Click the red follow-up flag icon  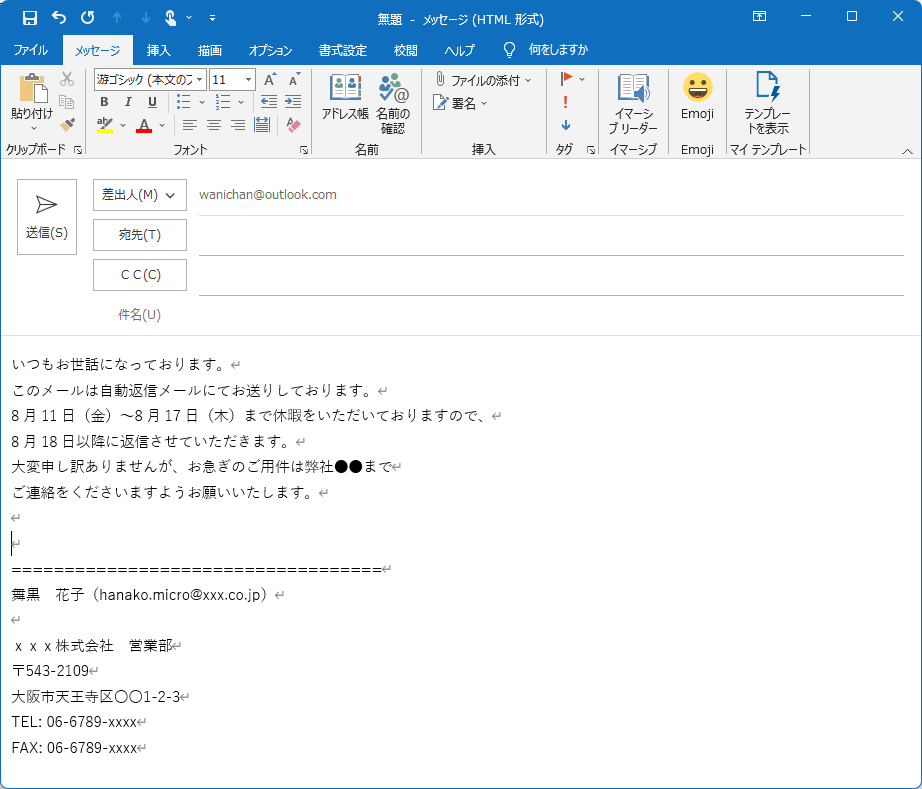566,79
